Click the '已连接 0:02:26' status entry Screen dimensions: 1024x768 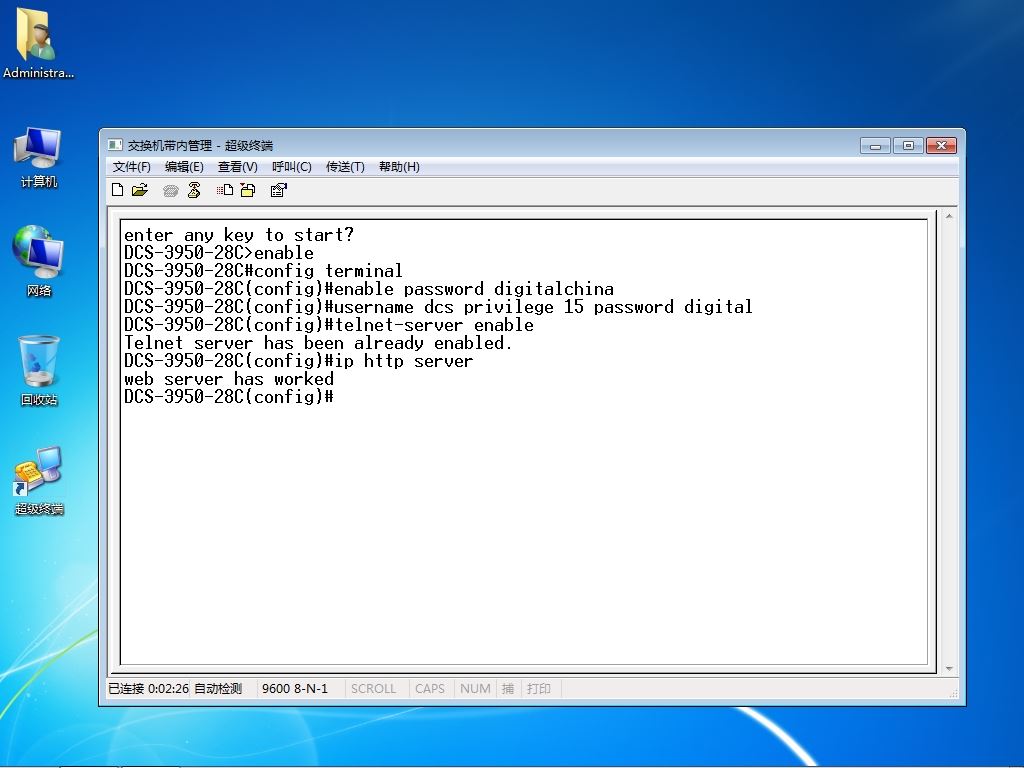pos(148,688)
